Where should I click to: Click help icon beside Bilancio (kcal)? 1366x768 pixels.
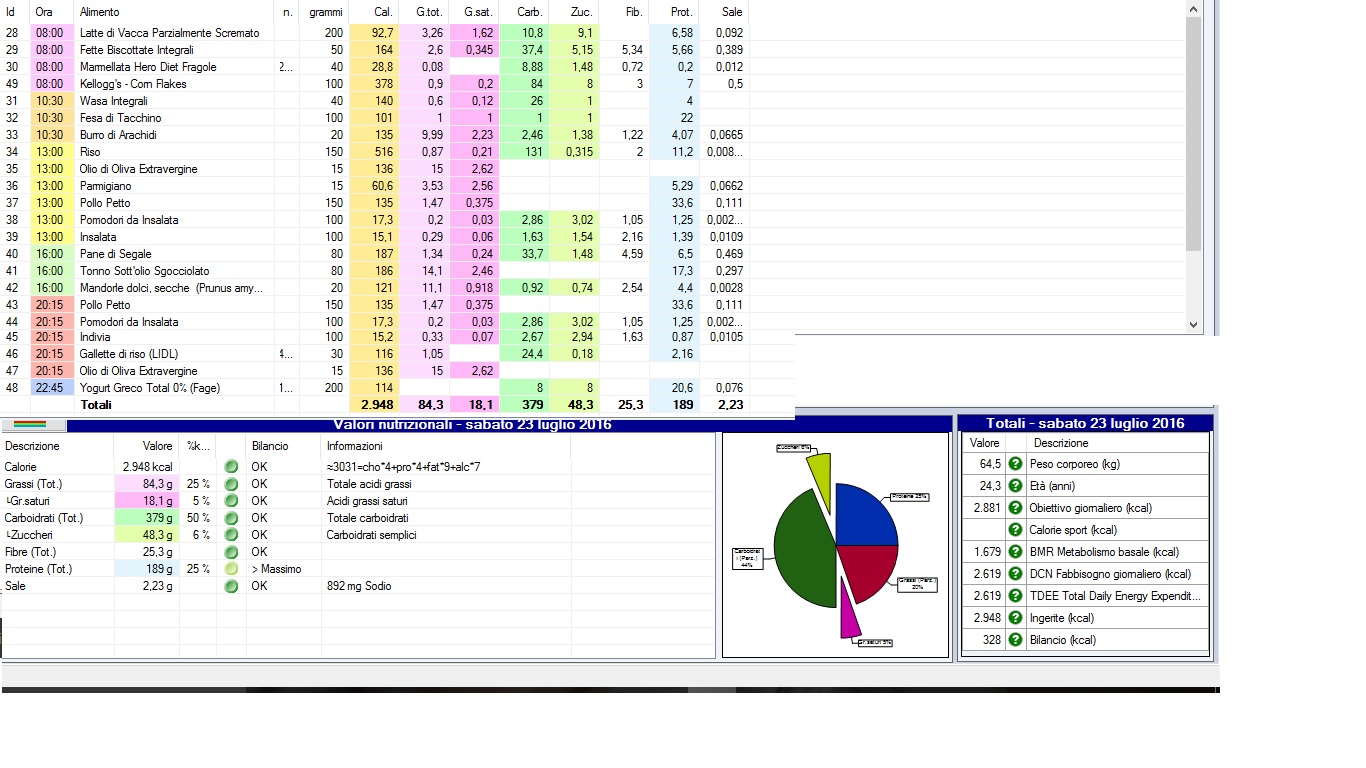[x=1015, y=640]
